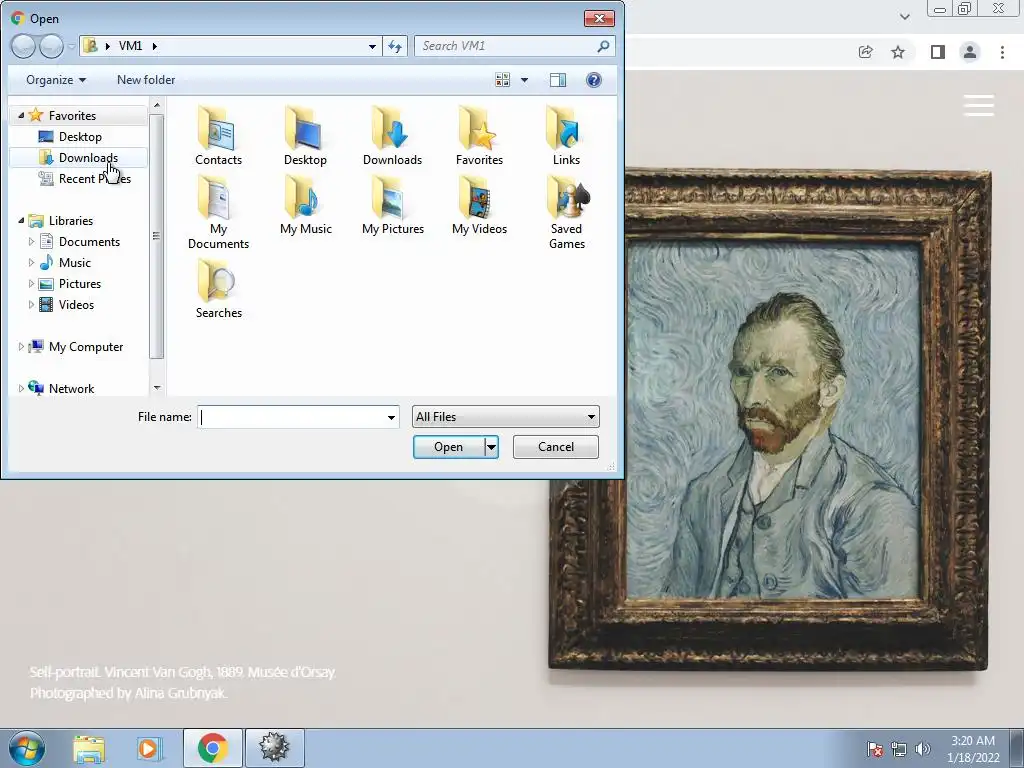This screenshot has width=1024, height=768.
Task: Expand the Network node
Action: pyautogui.click(x=21, y=389)
